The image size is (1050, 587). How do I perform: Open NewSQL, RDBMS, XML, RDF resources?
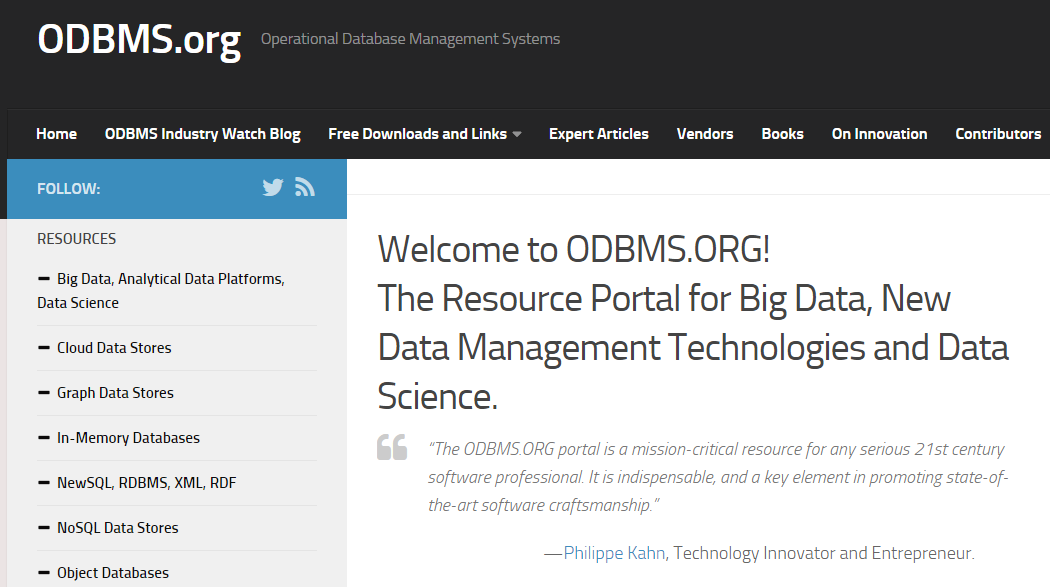click(146, 483)
